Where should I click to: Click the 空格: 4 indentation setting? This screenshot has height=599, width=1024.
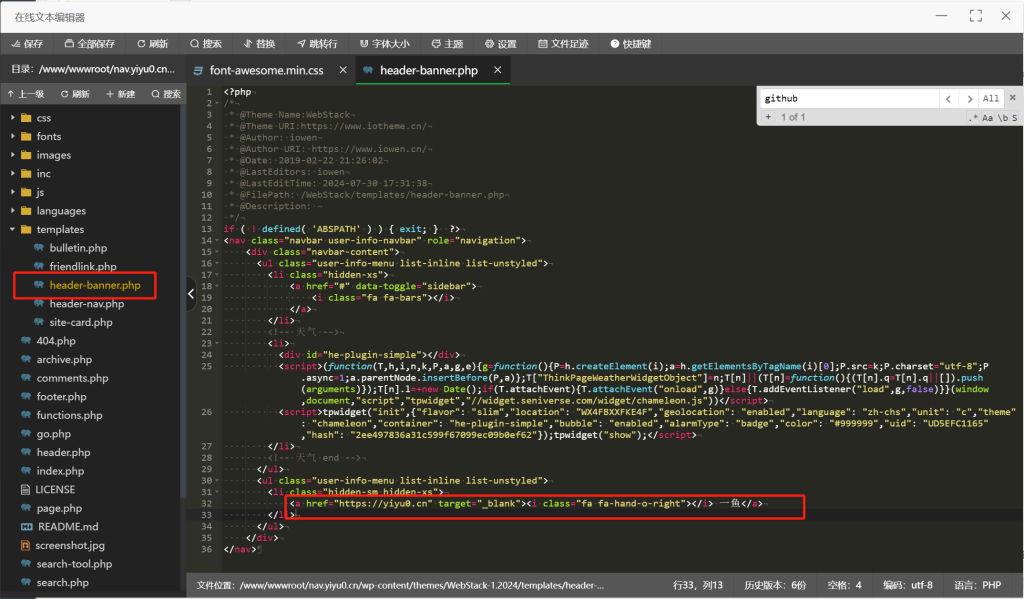point(844,585)
